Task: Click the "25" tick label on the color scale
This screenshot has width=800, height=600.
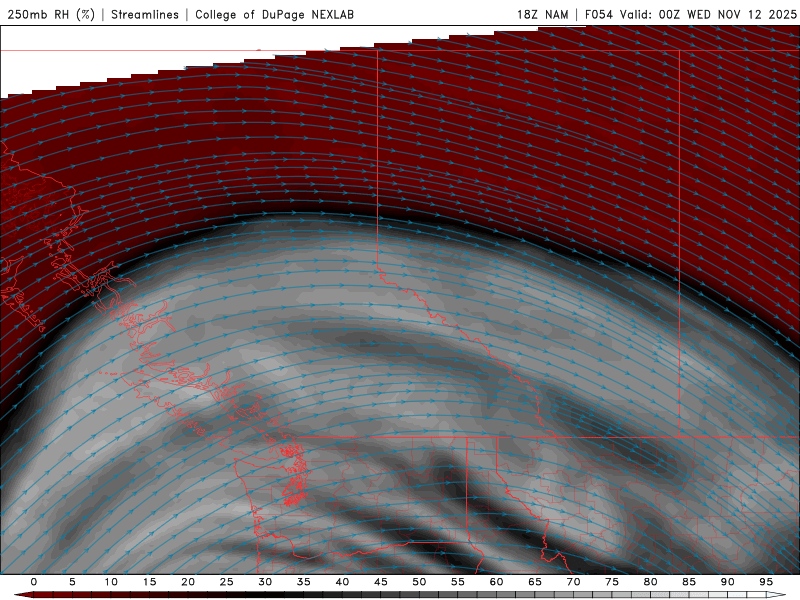Action: pos(227,582)
